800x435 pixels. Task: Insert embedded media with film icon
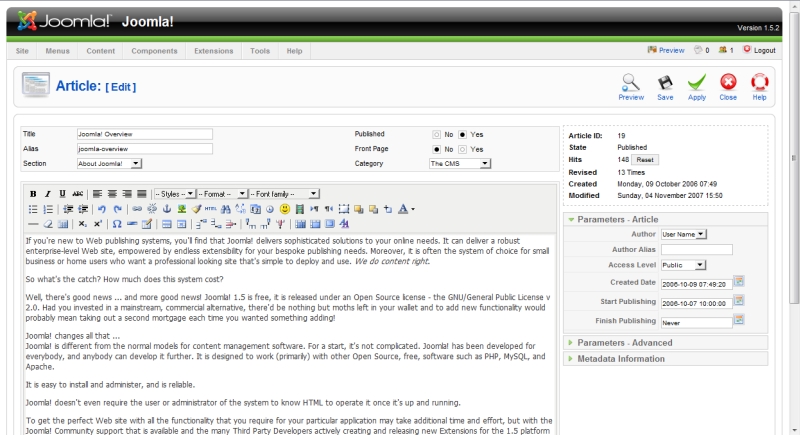click(x=299, y=209)
